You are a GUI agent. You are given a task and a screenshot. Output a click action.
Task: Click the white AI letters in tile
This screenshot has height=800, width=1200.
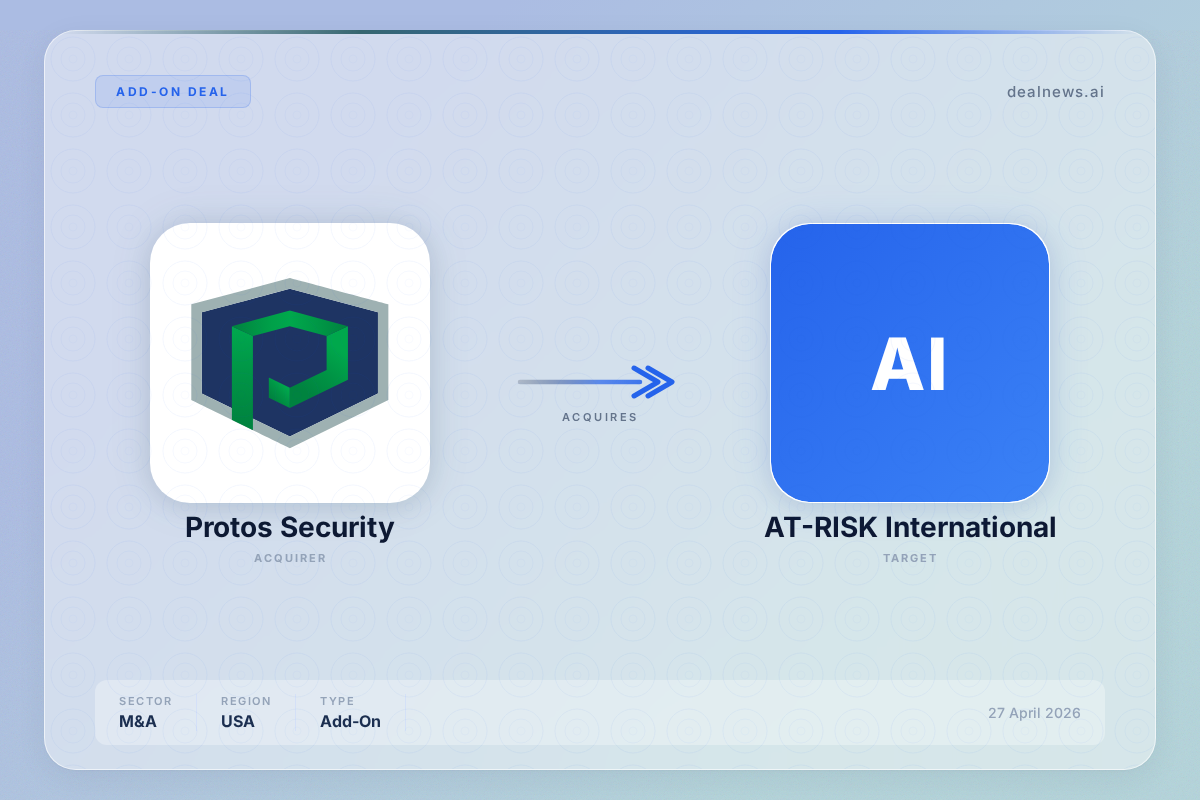pos(909,365)
